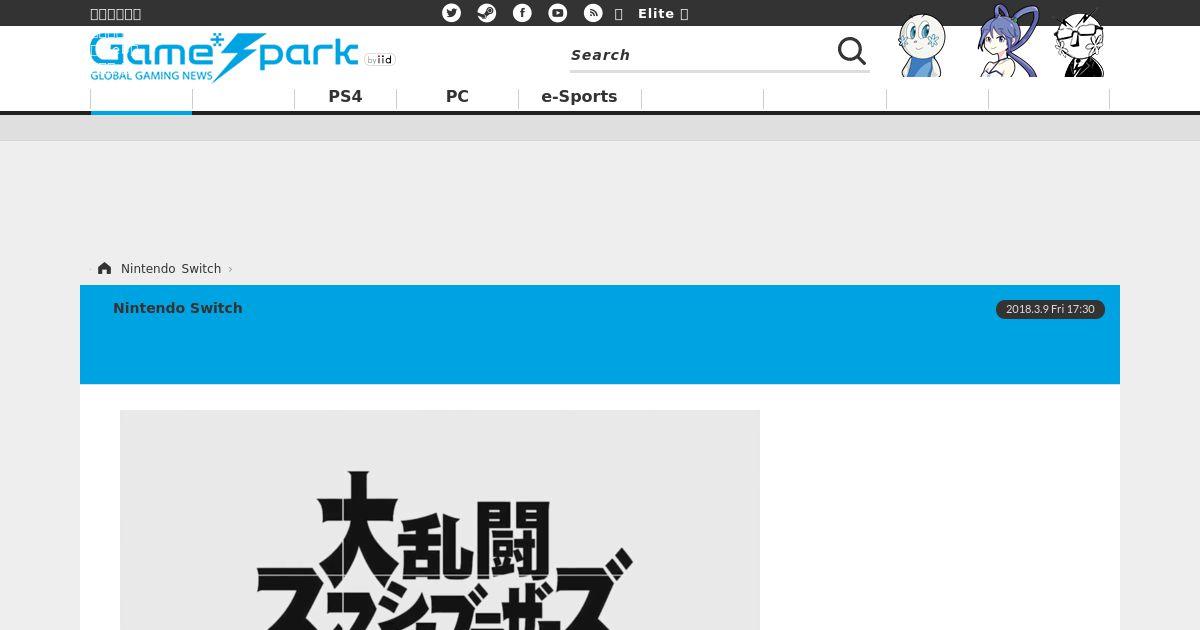Image resolution: width=1200 pixels, height=630 pixels.
Task: Click the magnifying glass search icon
Action: [x=852, y=51]
